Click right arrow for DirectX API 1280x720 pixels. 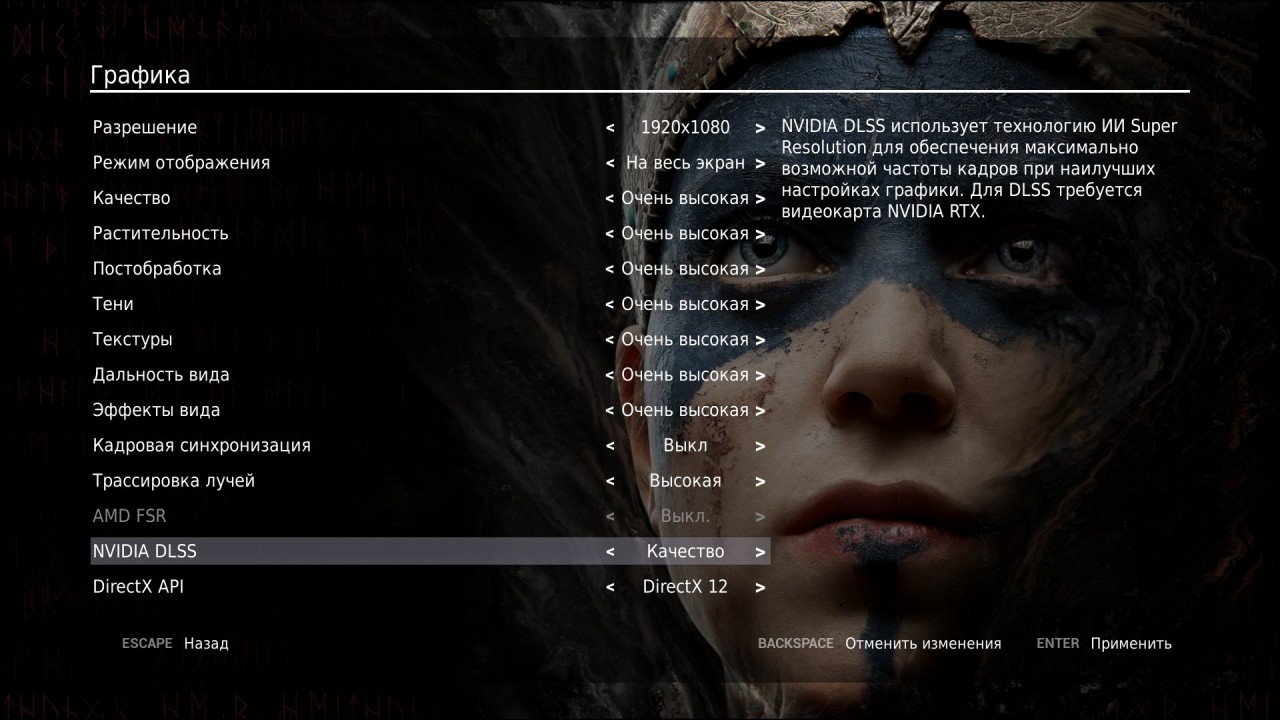[760, 587]
